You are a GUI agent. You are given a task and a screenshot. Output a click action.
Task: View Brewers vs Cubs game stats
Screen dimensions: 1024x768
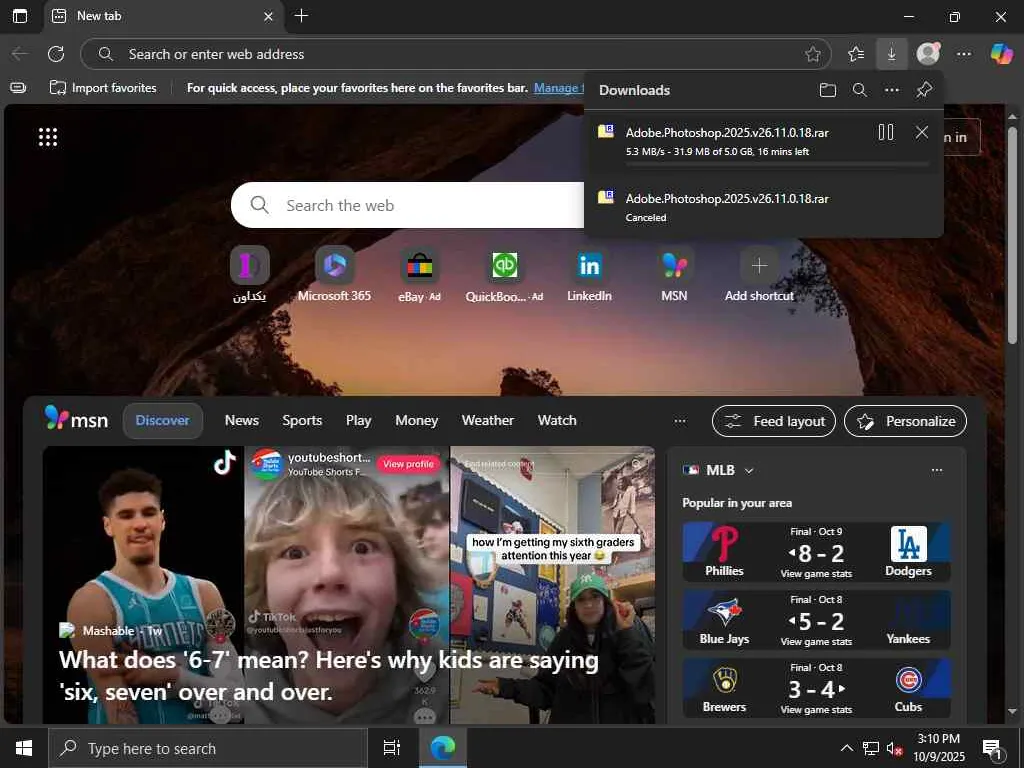pos(816,710)
